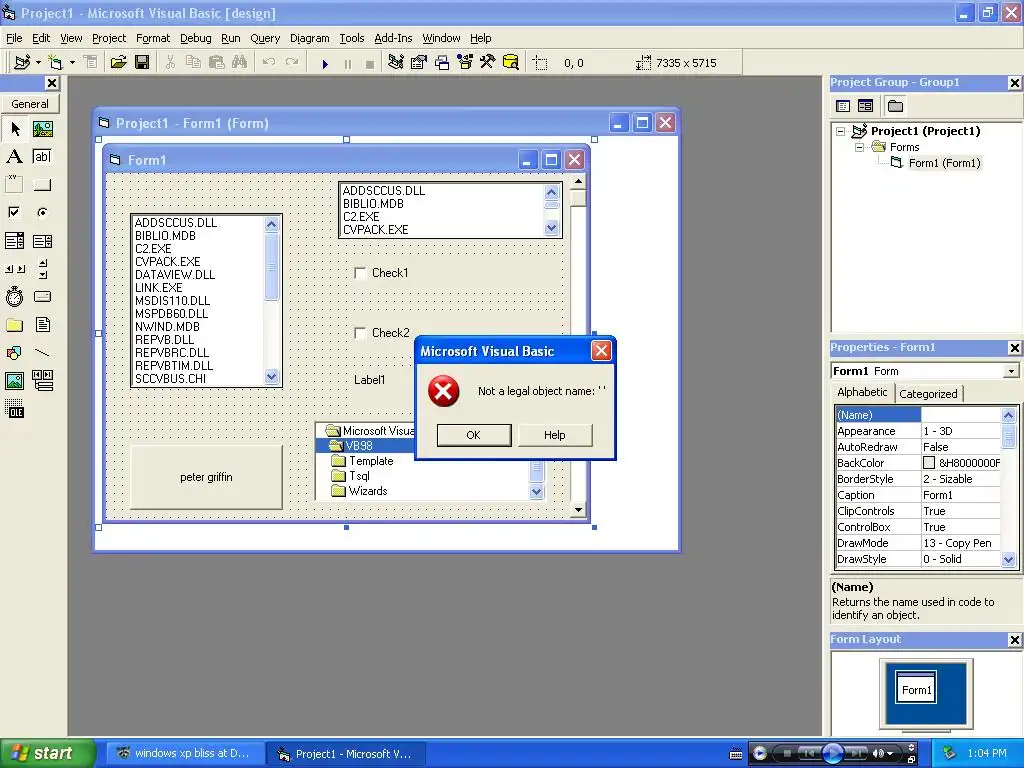The width and height of the screenshot is (1024, 768).
Task: Open the Project menu
Action: click(x=109, y=38)
